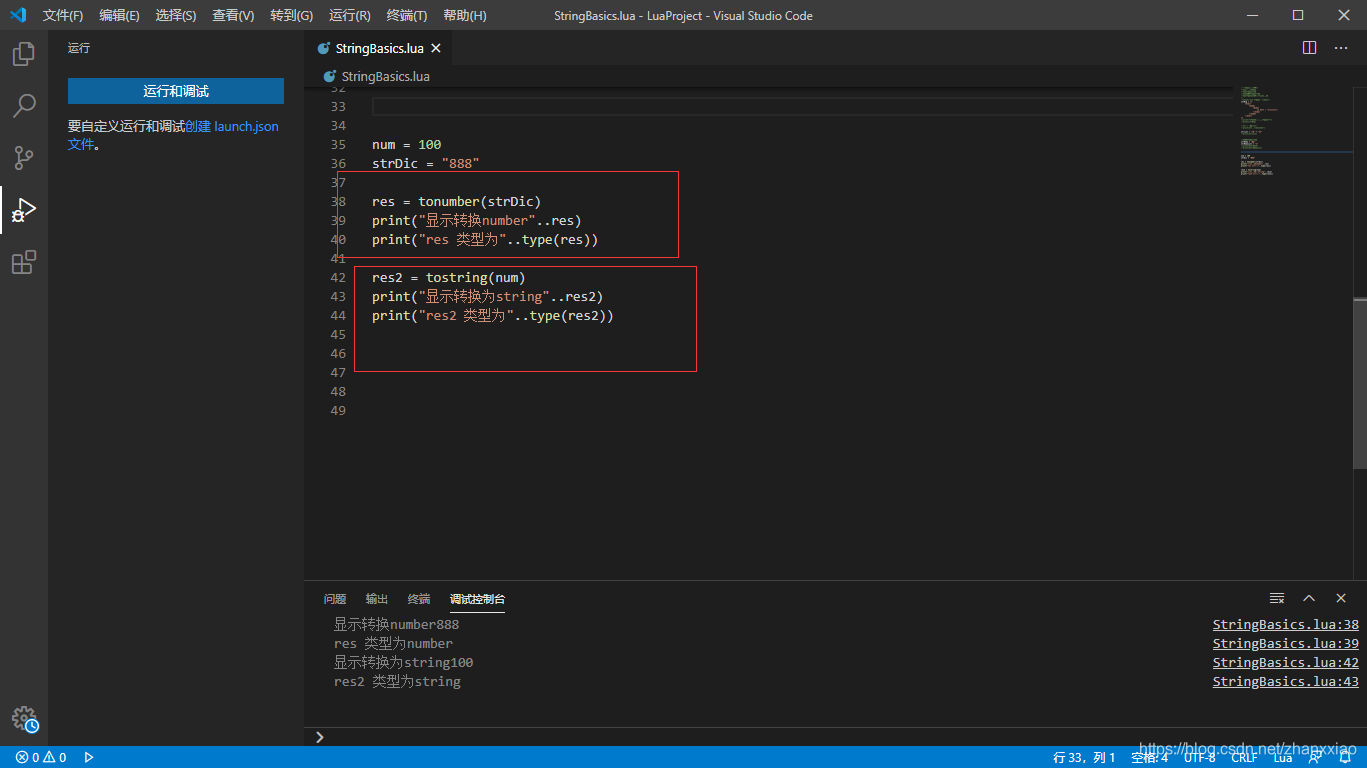Switch to the 问题 panel tab

pos(335,599)
